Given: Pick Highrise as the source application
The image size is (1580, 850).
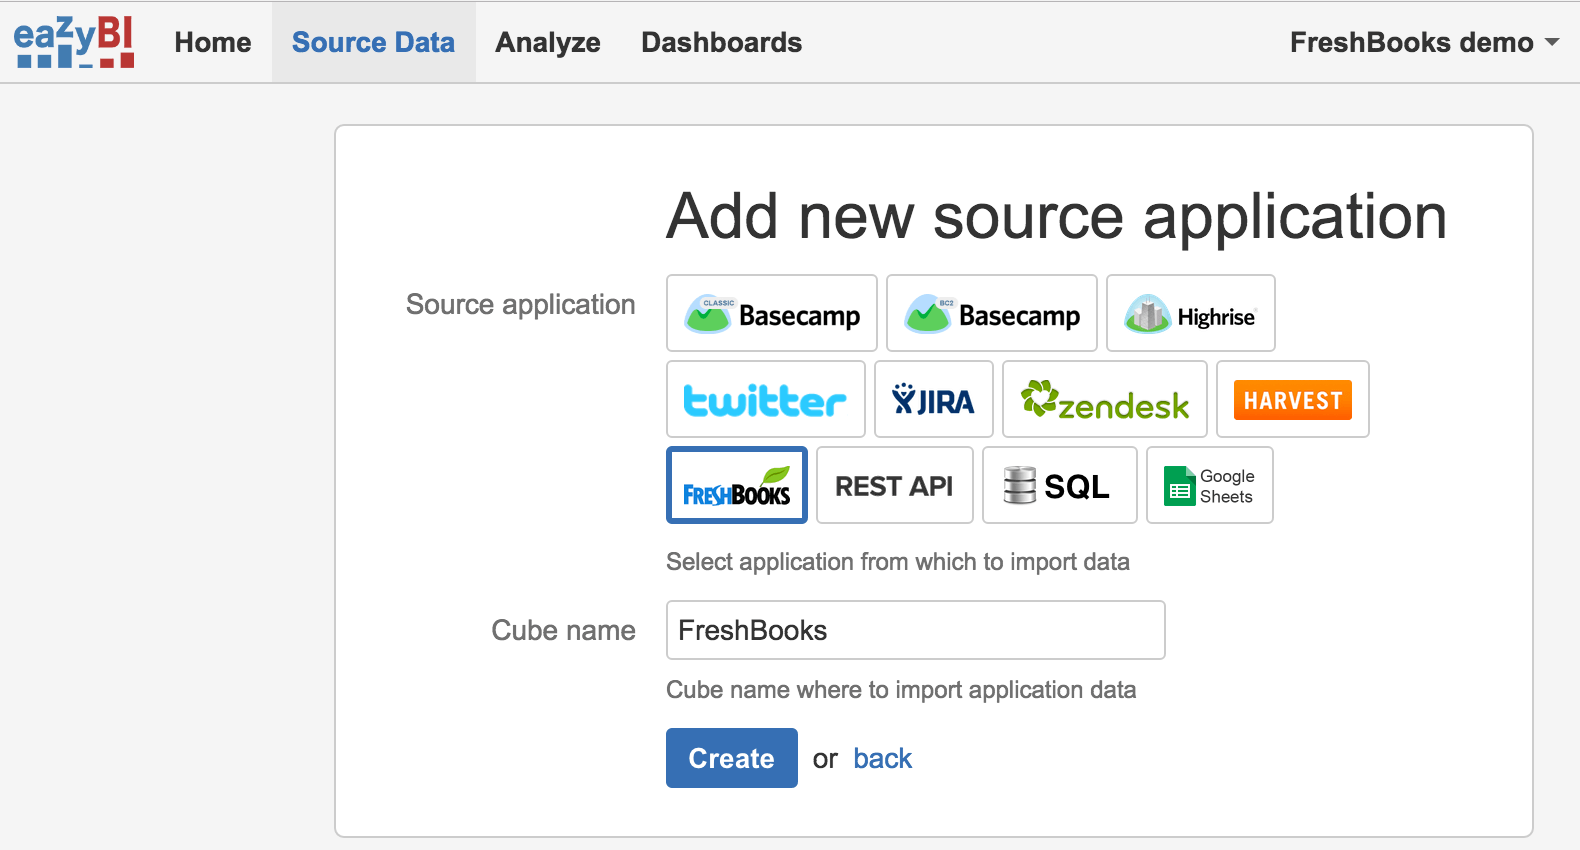Looking at the screenshot, I should click(x=1190, y=314).
